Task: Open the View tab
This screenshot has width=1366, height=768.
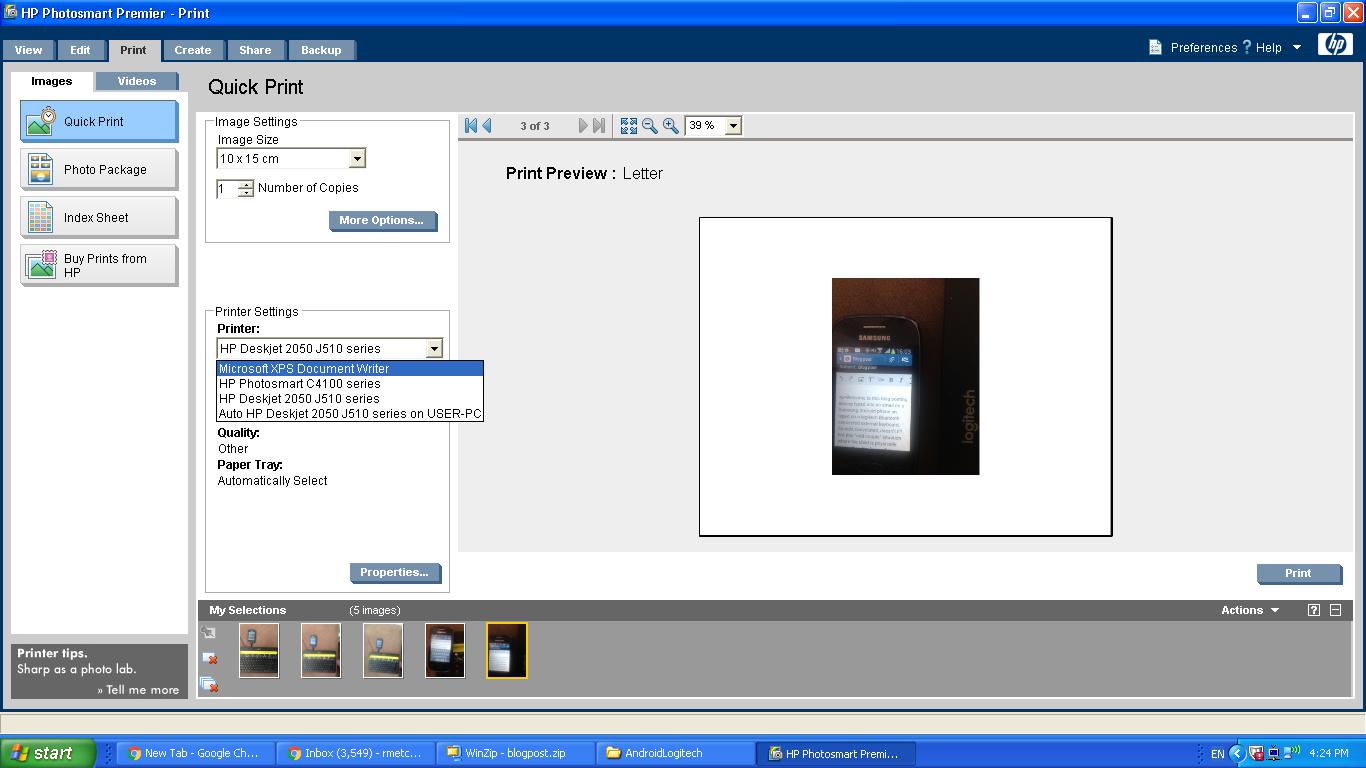Action: tap(28, 50)
